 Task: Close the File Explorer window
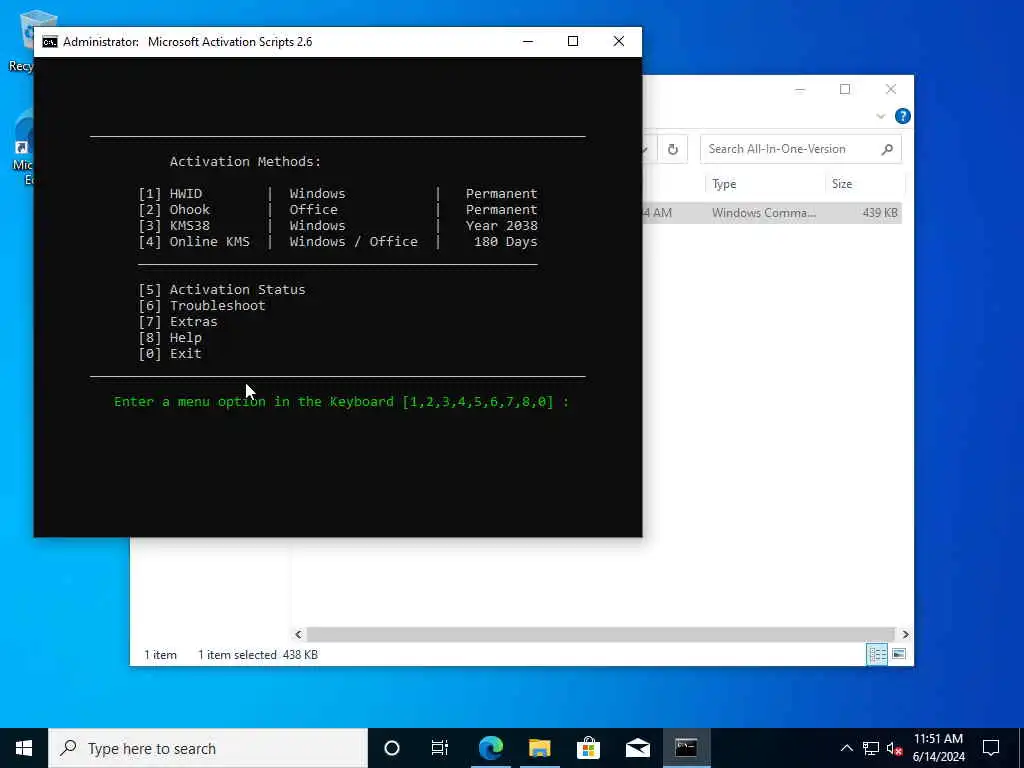tap(891, 89)
